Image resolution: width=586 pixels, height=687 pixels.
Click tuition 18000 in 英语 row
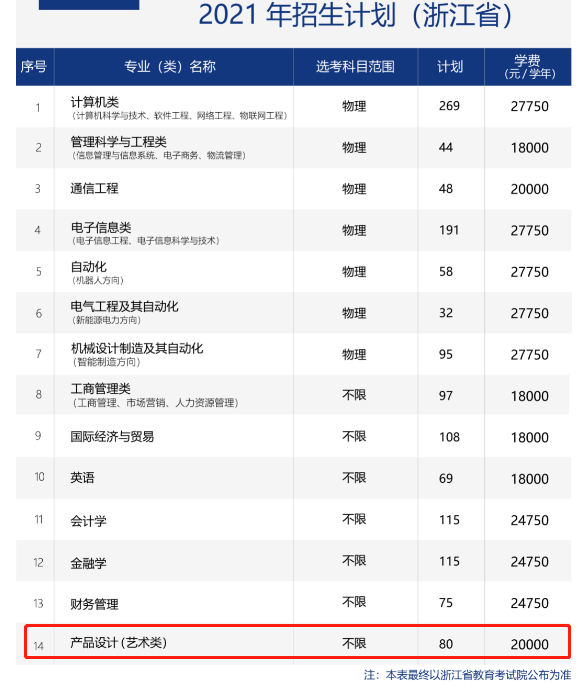point(529,478)
